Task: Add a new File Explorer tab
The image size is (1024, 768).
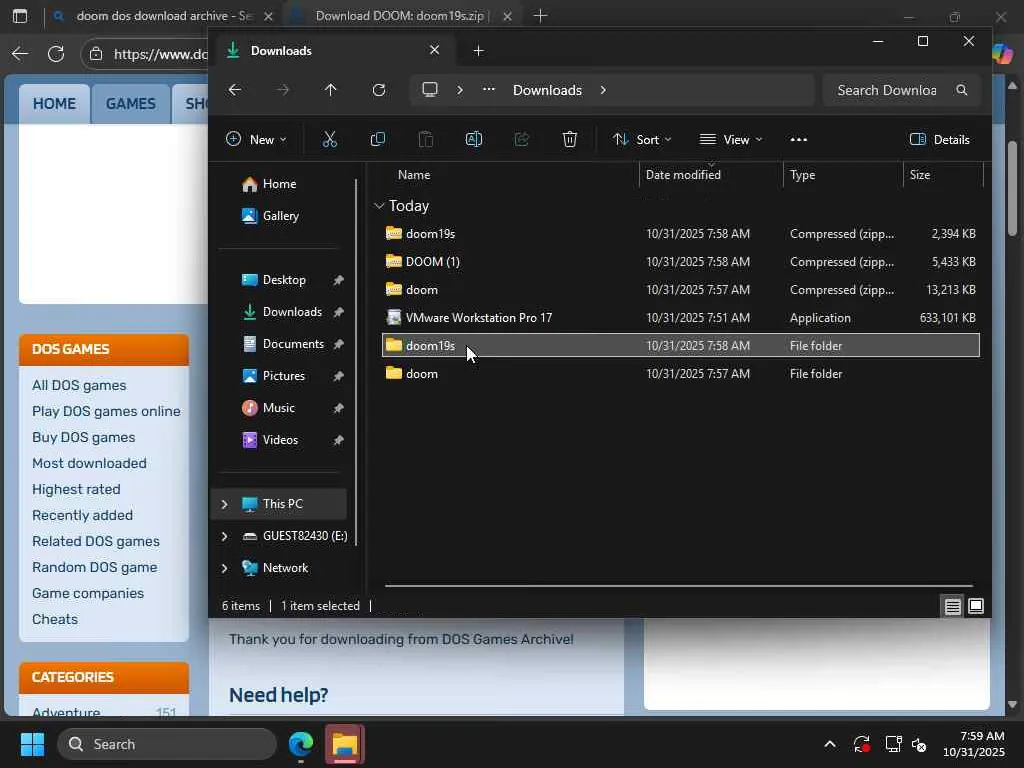Action: (478, 50)
